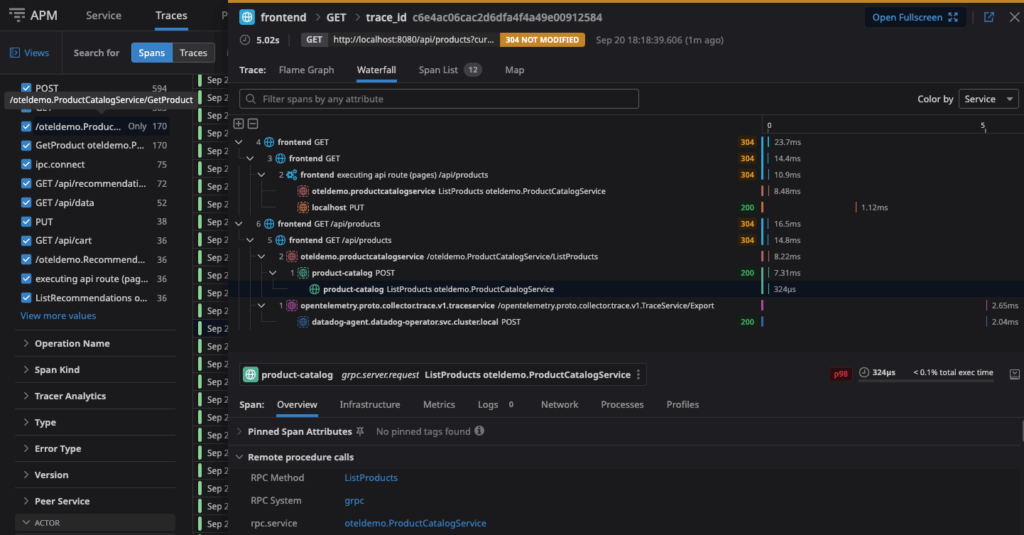Click the Open Fullscreen button
This screenshot has width=1024, height=535.
[914, 18]
